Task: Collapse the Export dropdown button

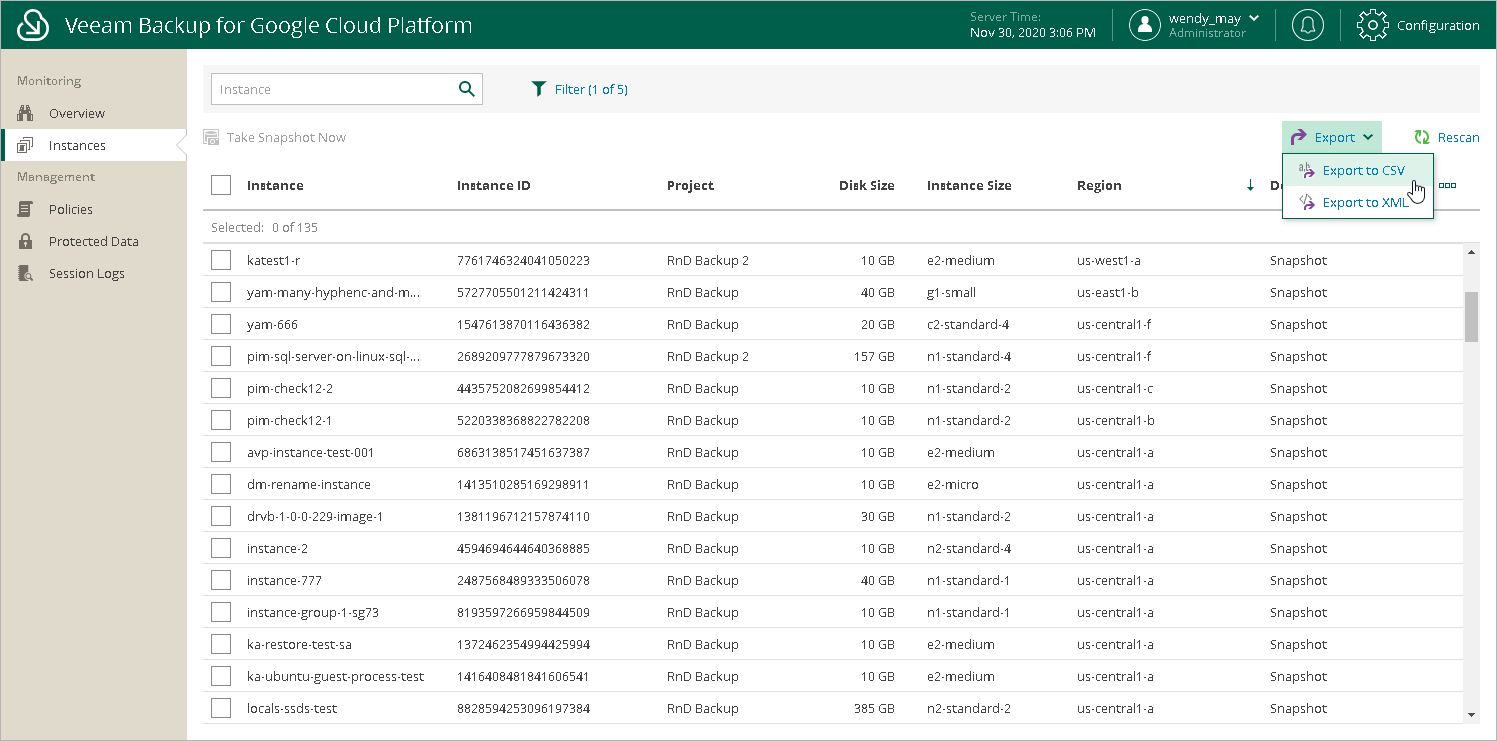Action: coord(1332,137)
